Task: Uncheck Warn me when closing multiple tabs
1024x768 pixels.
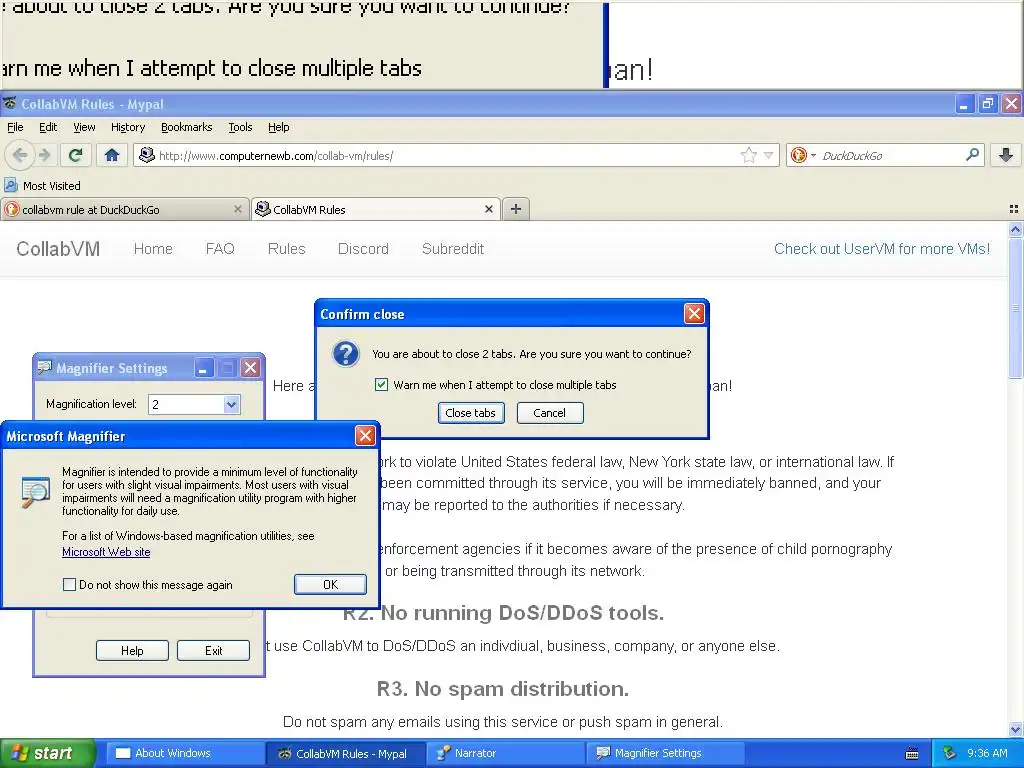Action: coord(381,385)
